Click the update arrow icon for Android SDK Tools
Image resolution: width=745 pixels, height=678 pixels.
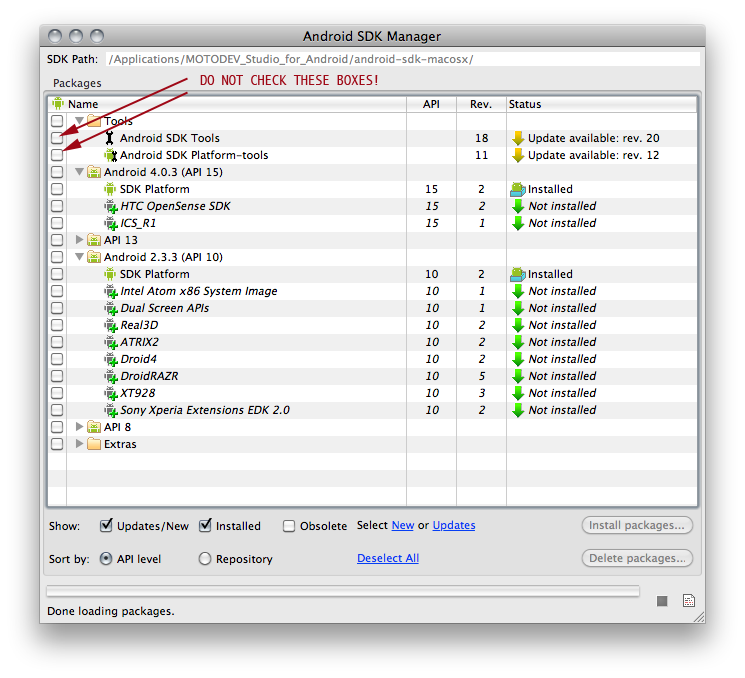[518, 138]
